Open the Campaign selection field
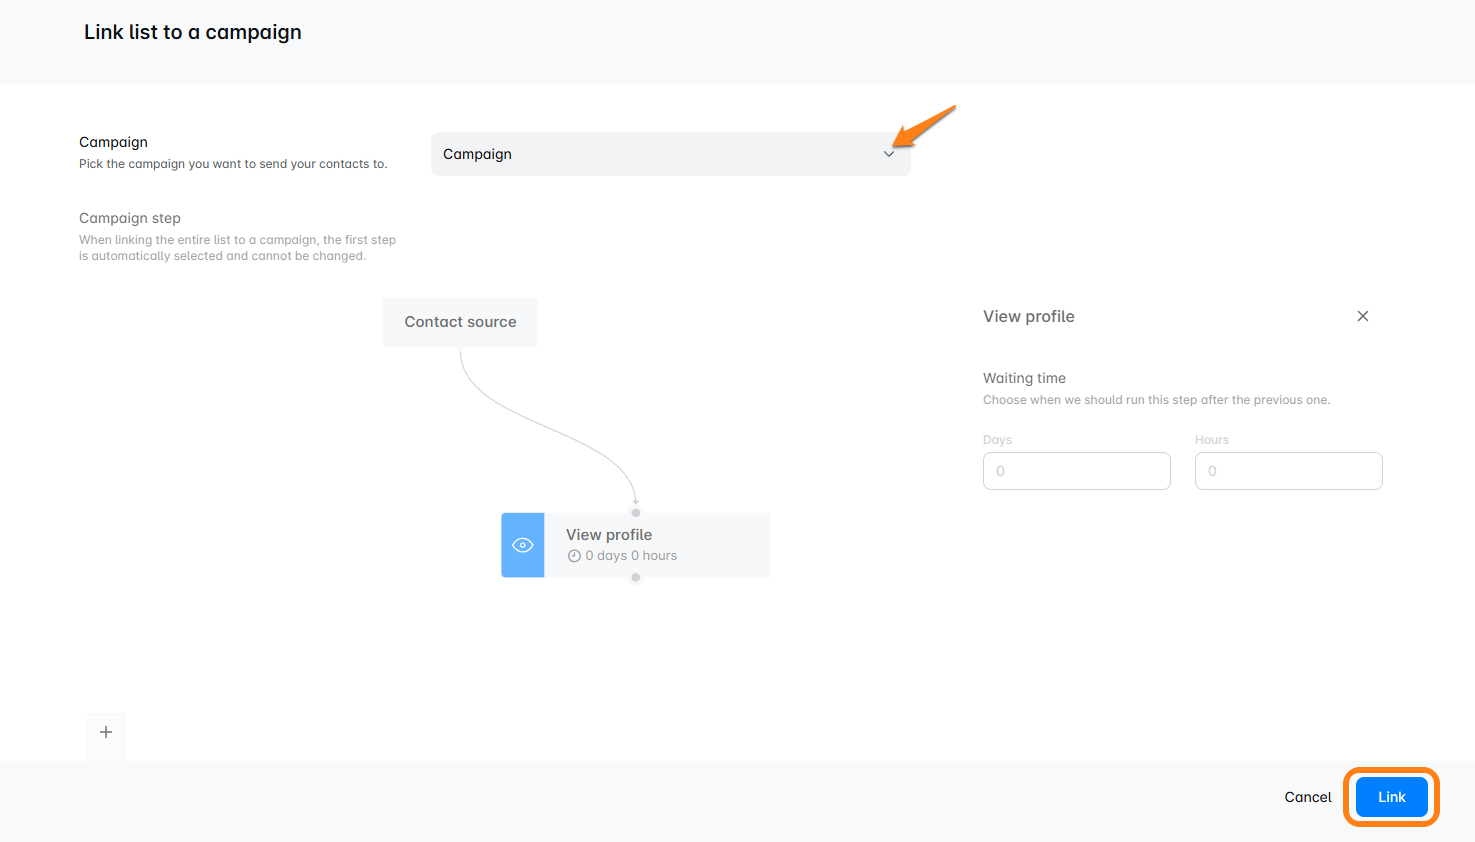Viewport: 1475px width, 842px height. (660, 154)
